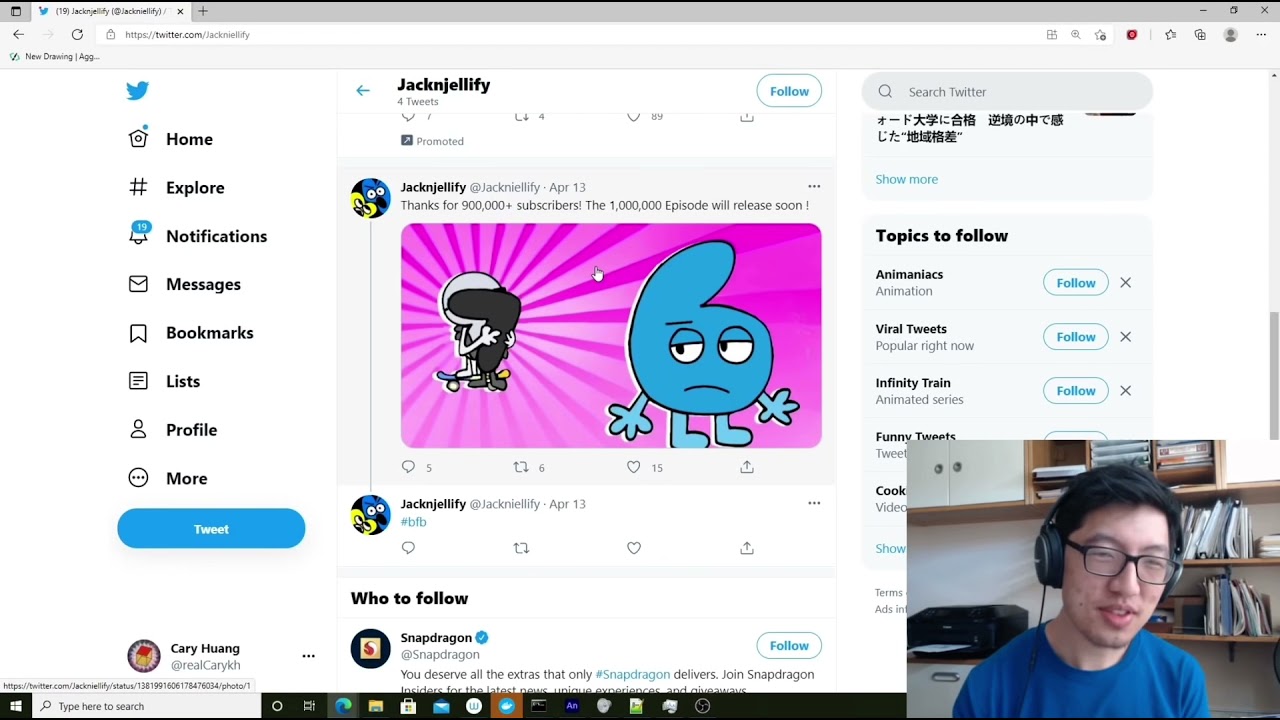
Task: Open the Snapdragon profile avatar
Action: point(370,649)
